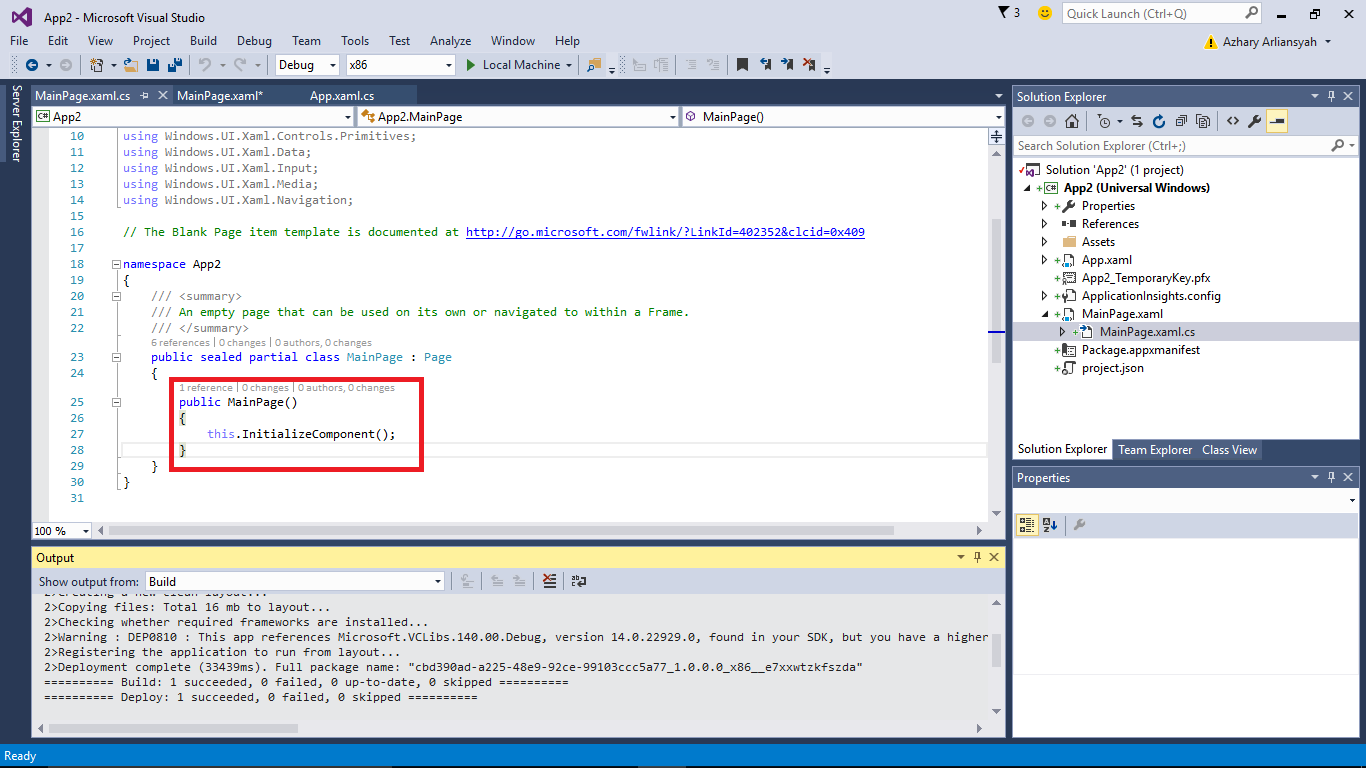1366x768 pixels.
Task: Open the Debug configuration dropdown
Action: point(309,65)
